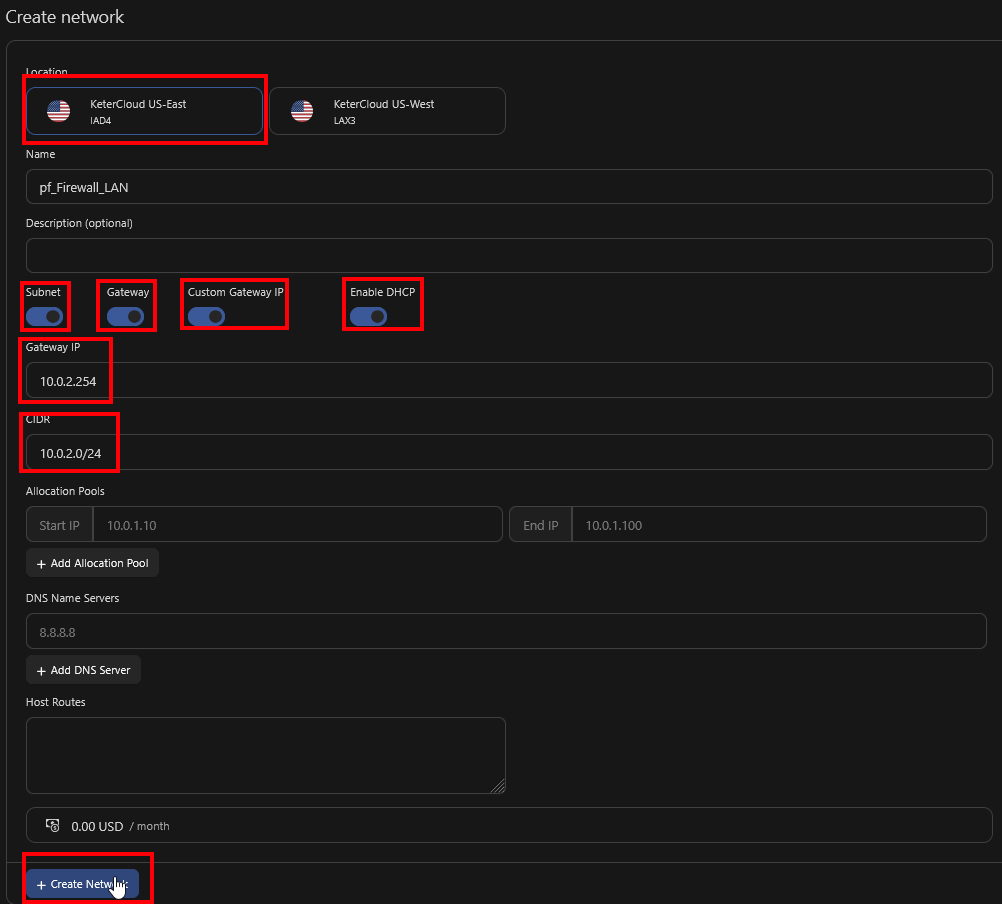Disable the Subnet toggle
This screenshot has height=904, width=1002.
(45, 315)
